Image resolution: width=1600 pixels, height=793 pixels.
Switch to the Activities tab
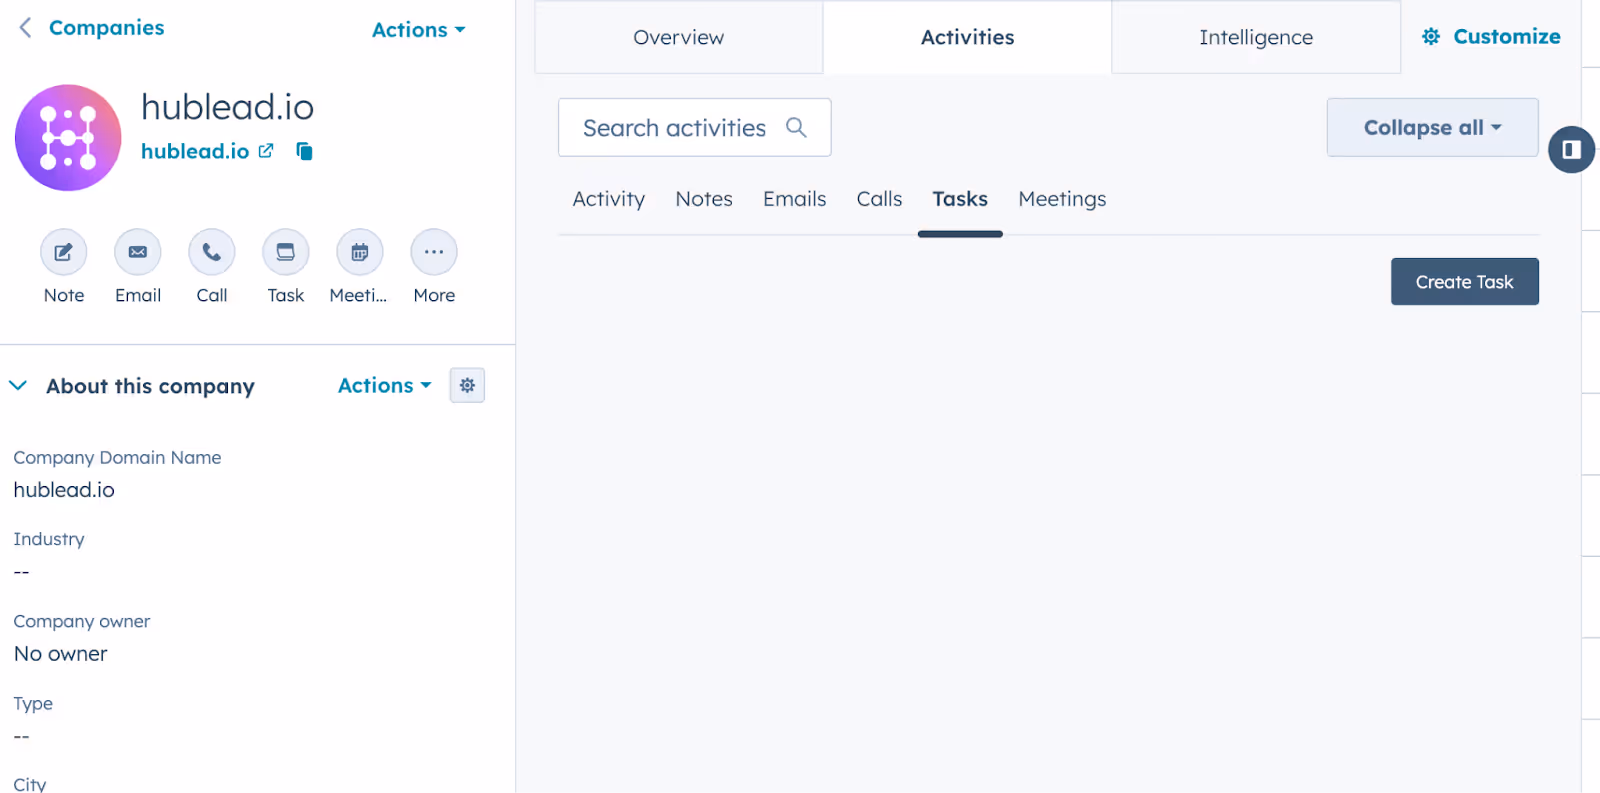click(x=967, y=37)
